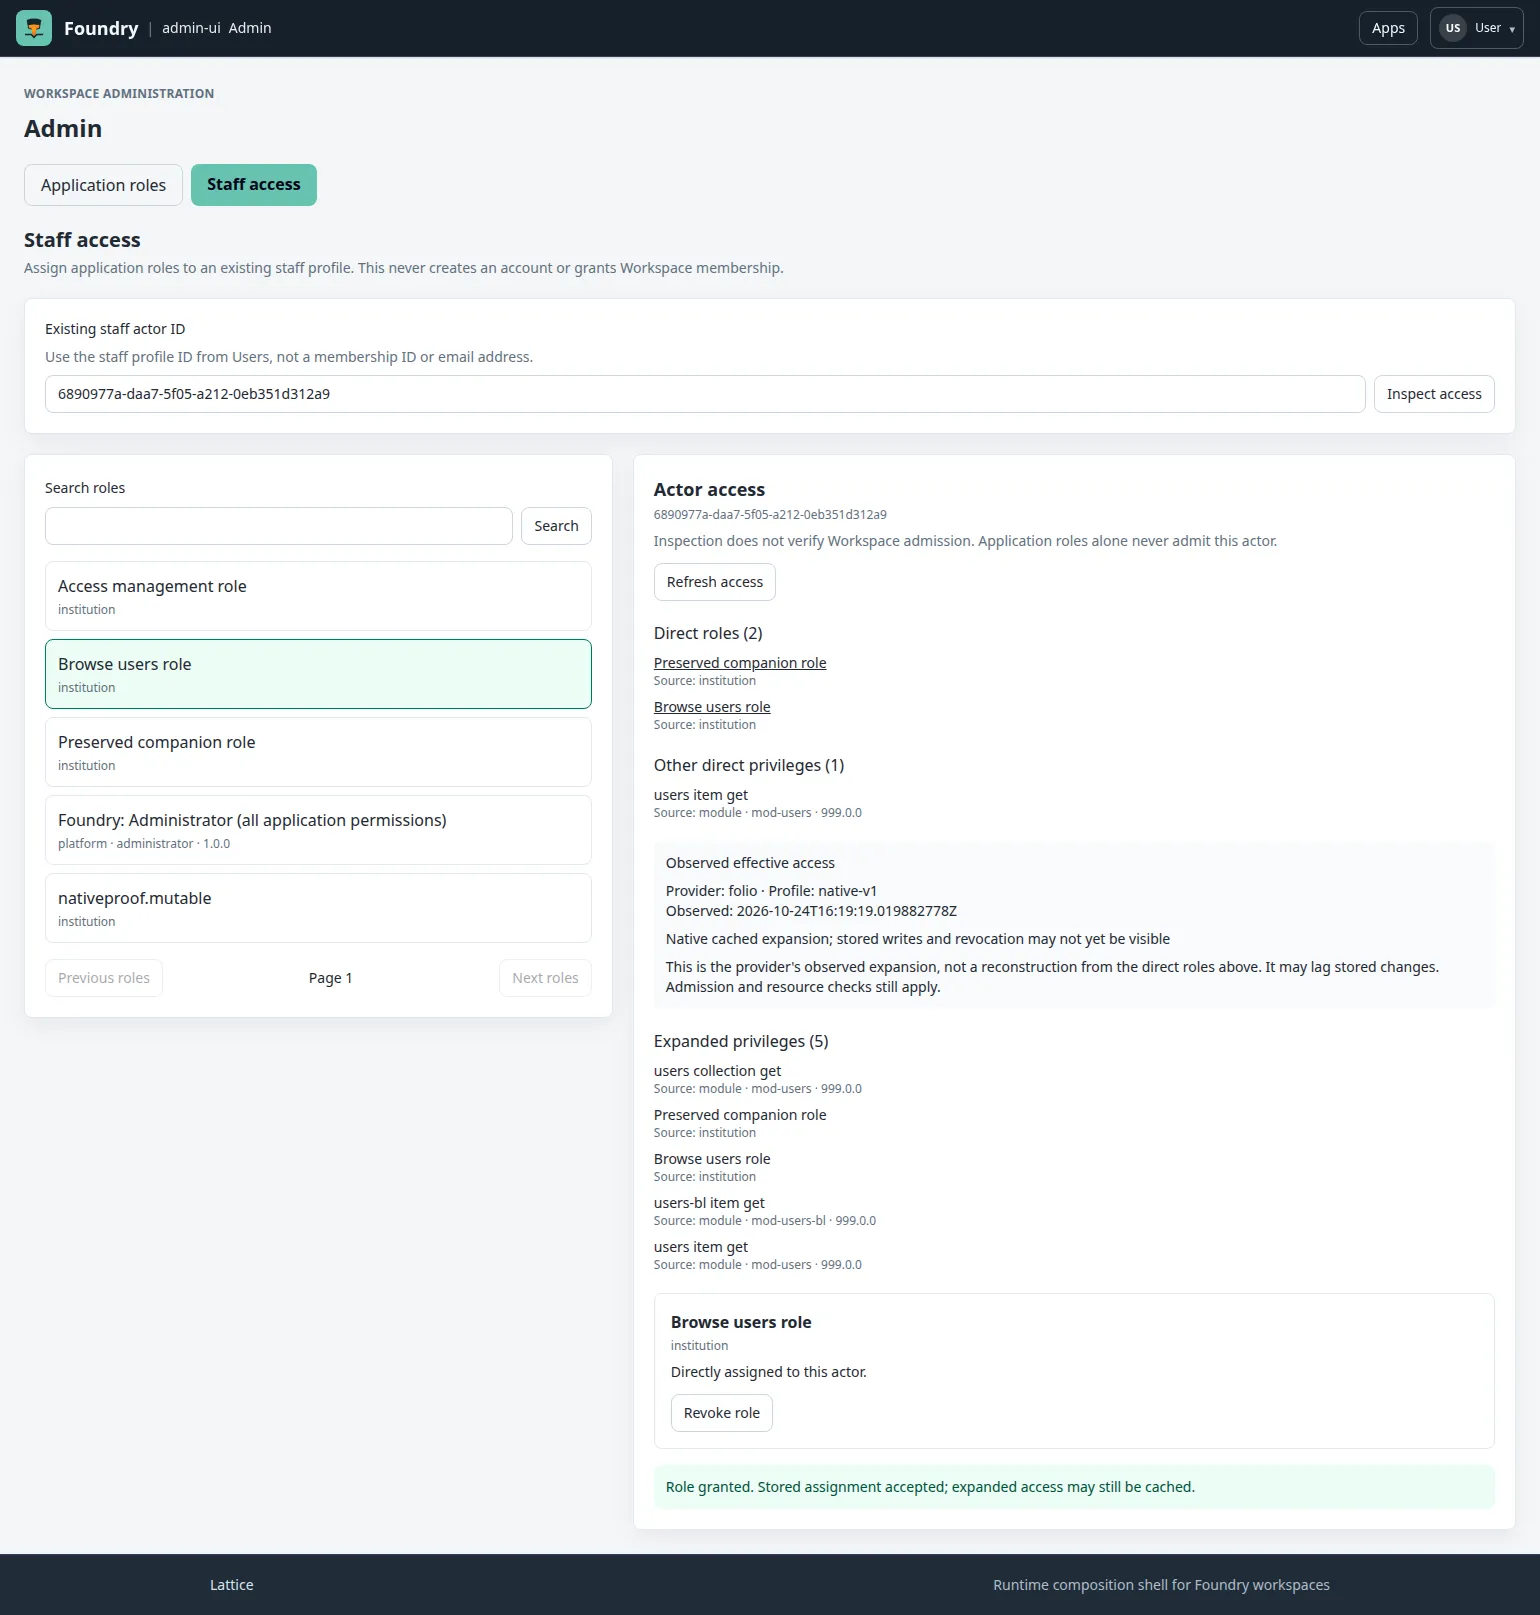Click the Inspect access button

pyautogui.click(x=1434, y=394)
